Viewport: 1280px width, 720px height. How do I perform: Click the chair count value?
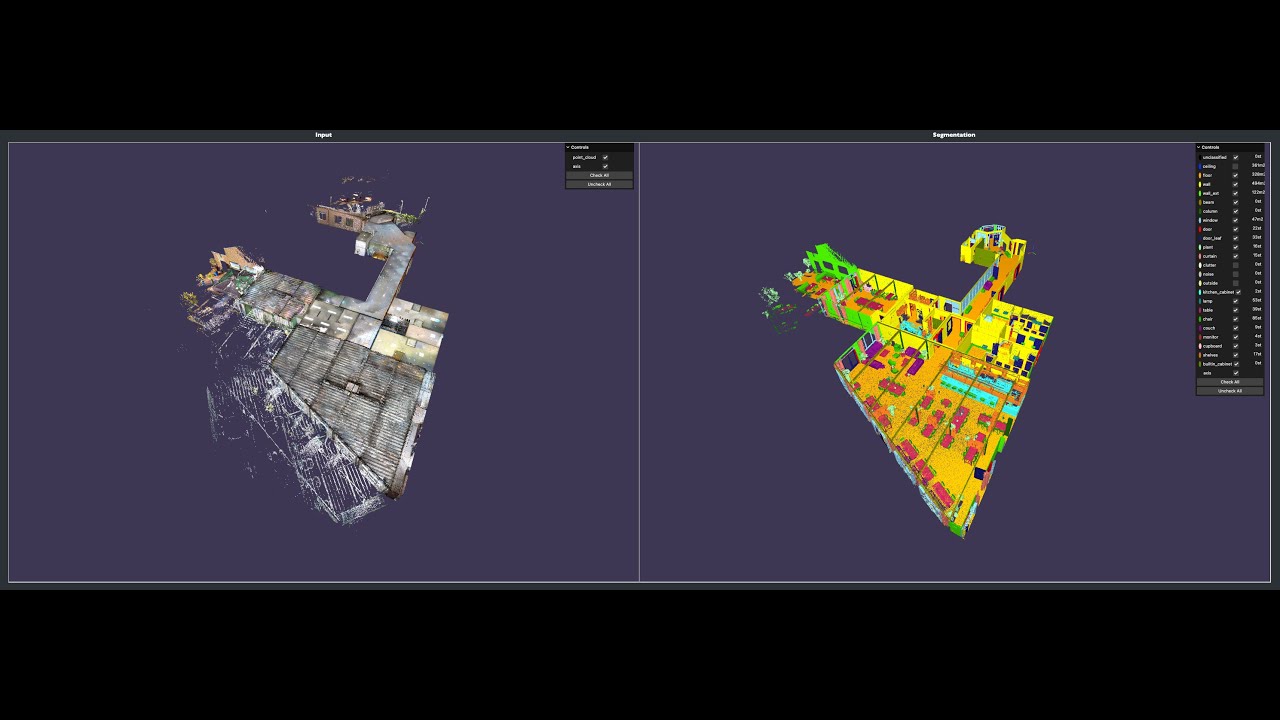(x=1258, y=319)
